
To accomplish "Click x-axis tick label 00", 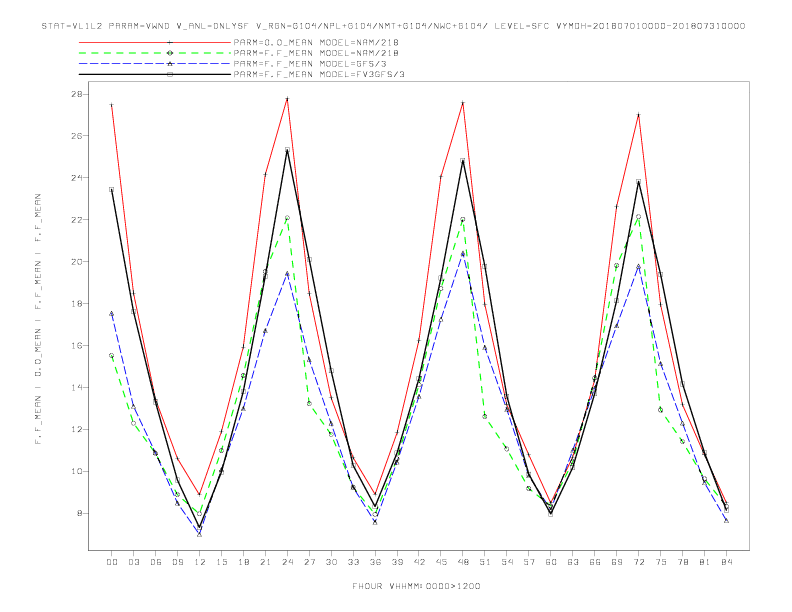I will click(x=112, y=562).
